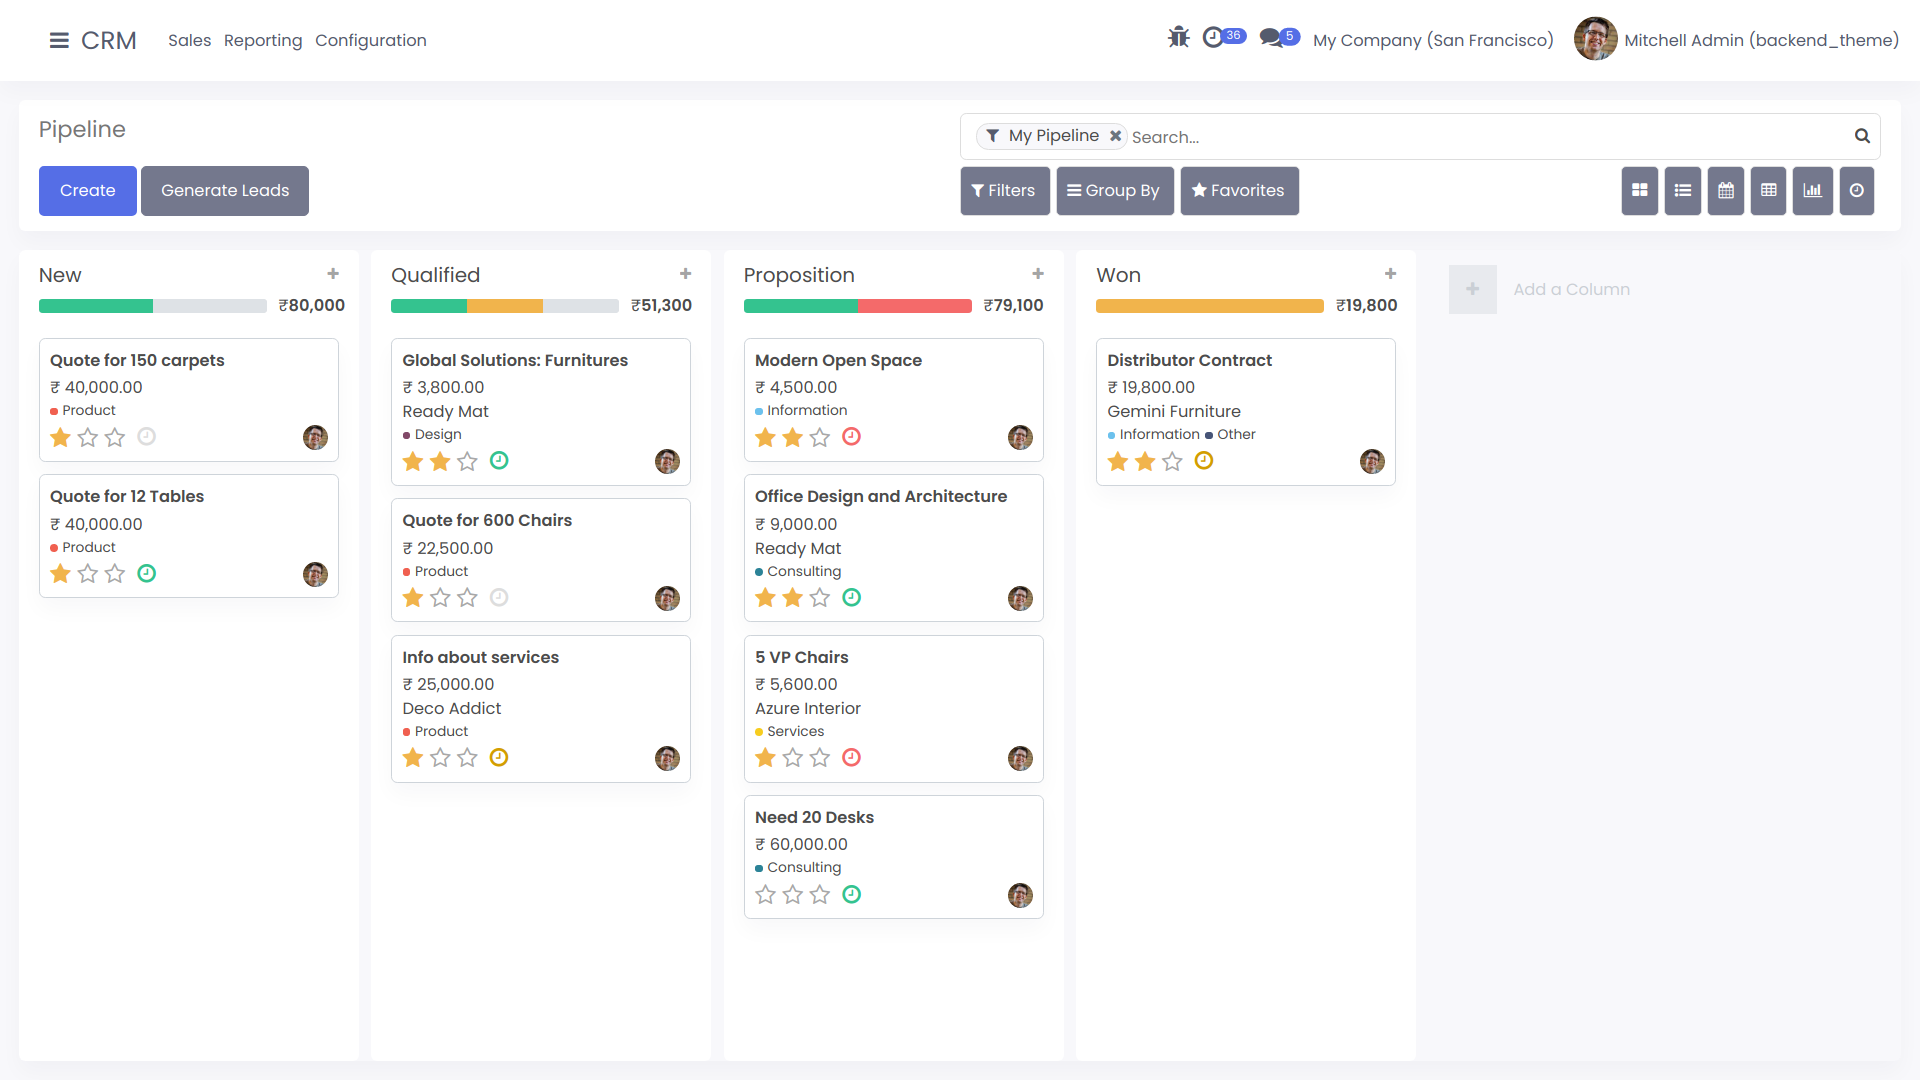Image resolution: width=1920 pixels, height=1080 pixels.
Task: Remove the My Pipeline filter tag
Action: (x=1115, y=136)
